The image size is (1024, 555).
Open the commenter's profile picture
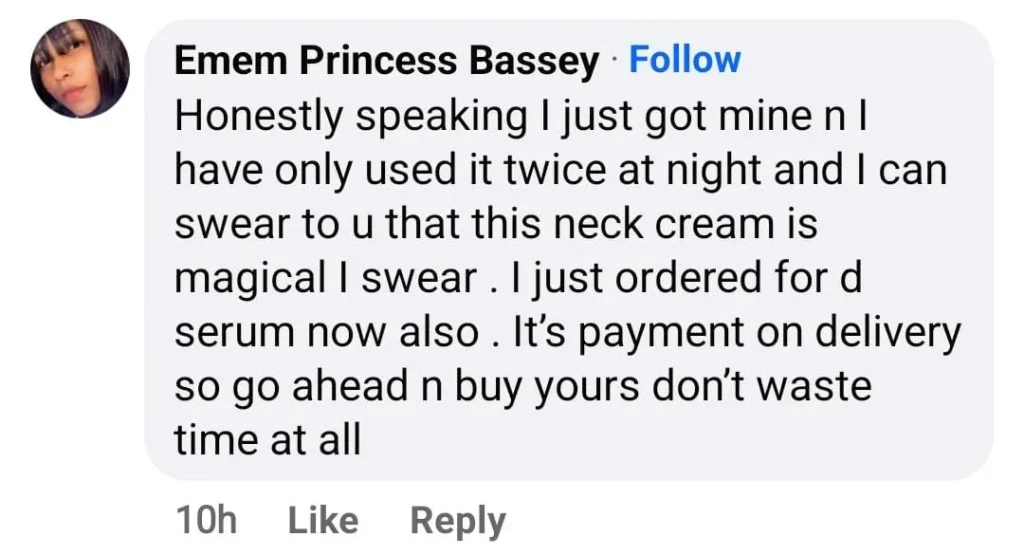click(80, 69)
